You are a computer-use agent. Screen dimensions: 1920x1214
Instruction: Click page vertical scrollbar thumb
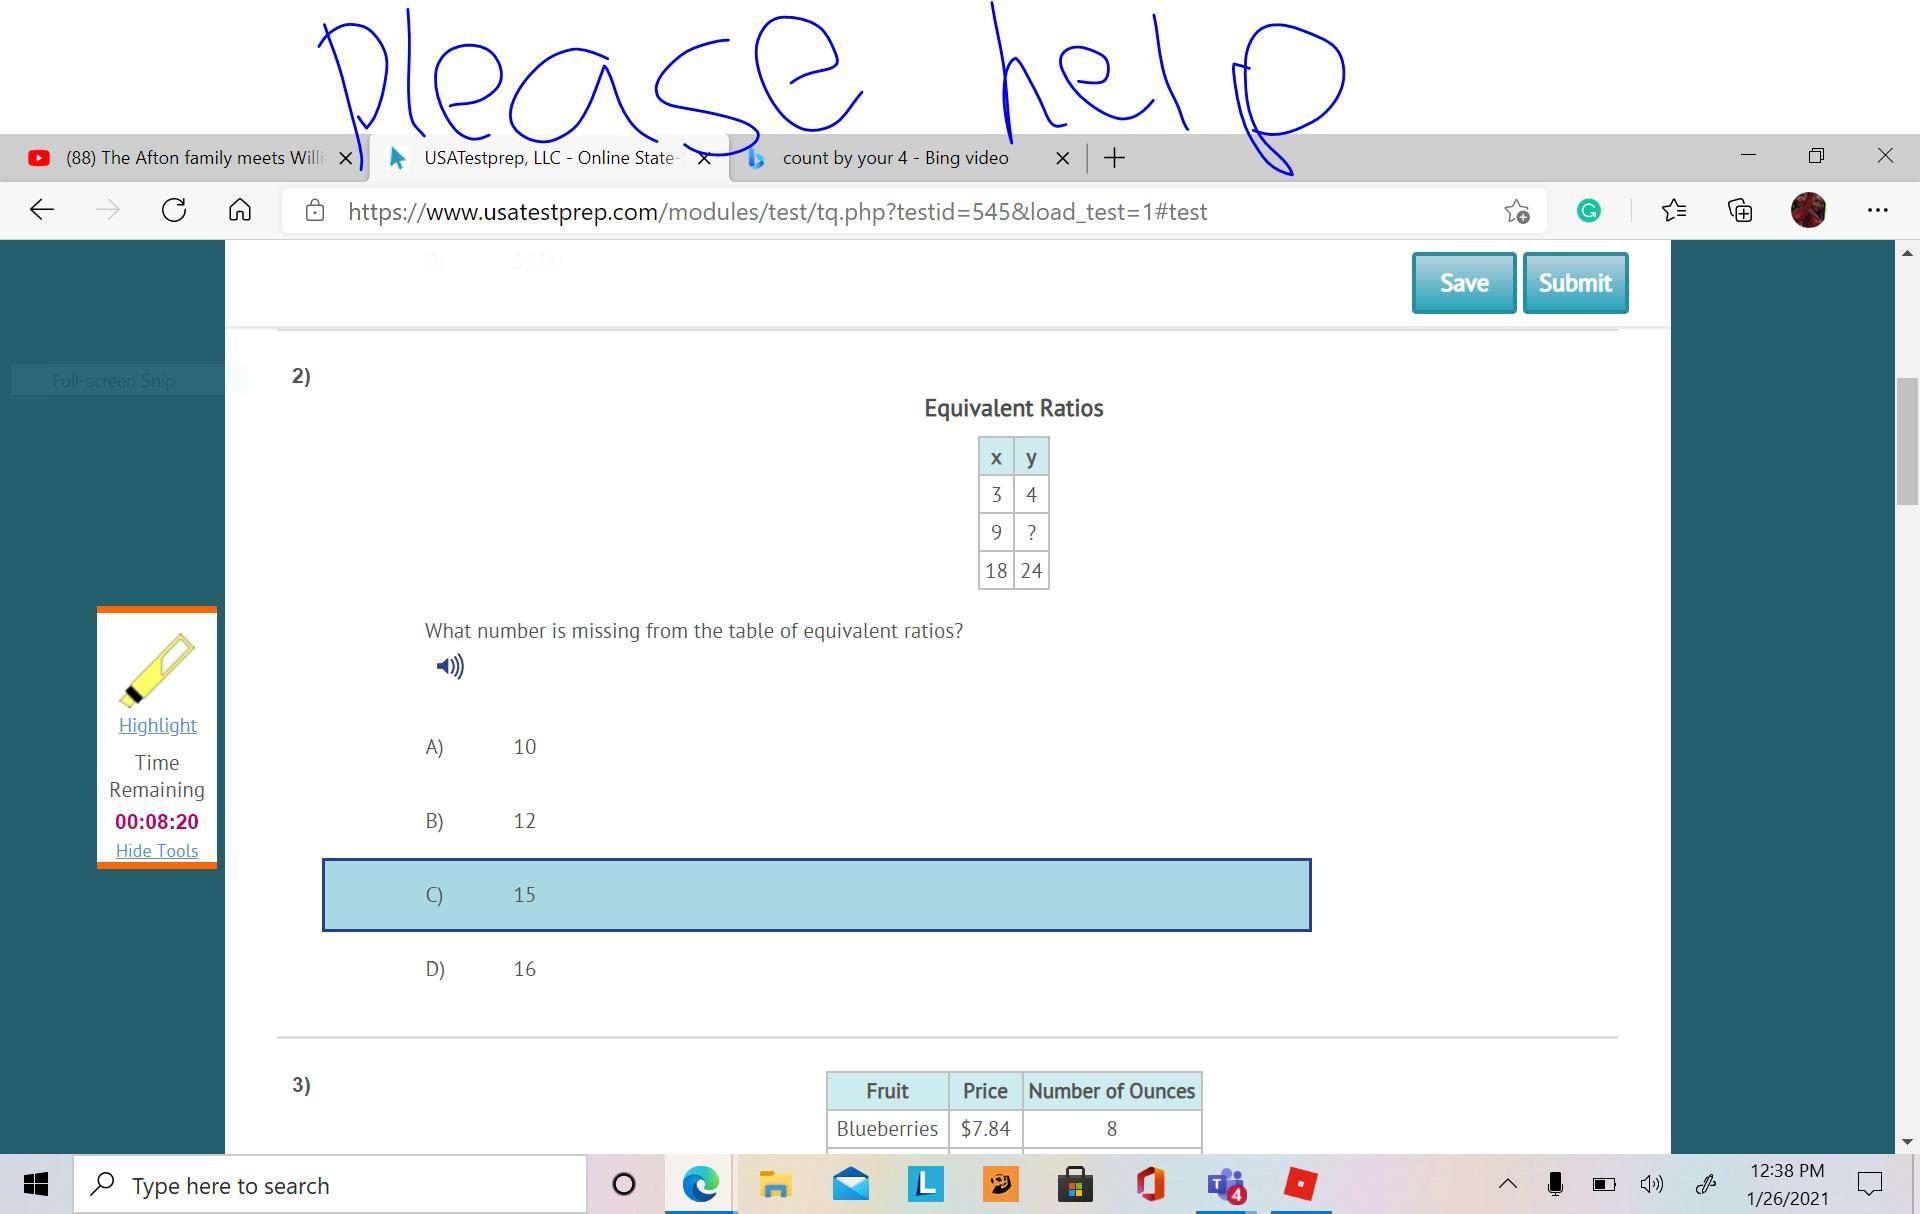click(x=1907, y=440)
